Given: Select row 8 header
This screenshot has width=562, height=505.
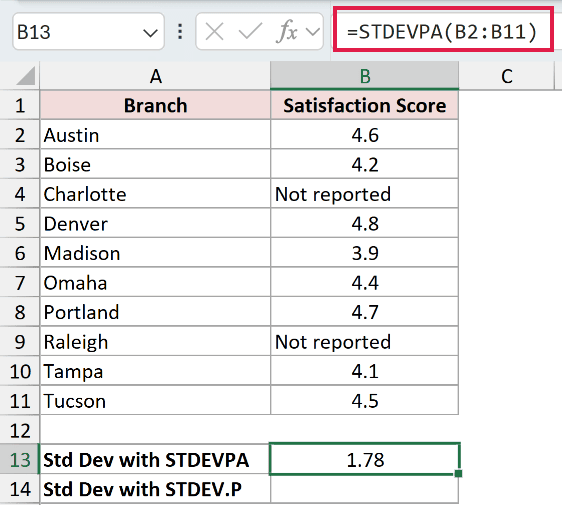Looking at the screenshot, I should (20, 312).
